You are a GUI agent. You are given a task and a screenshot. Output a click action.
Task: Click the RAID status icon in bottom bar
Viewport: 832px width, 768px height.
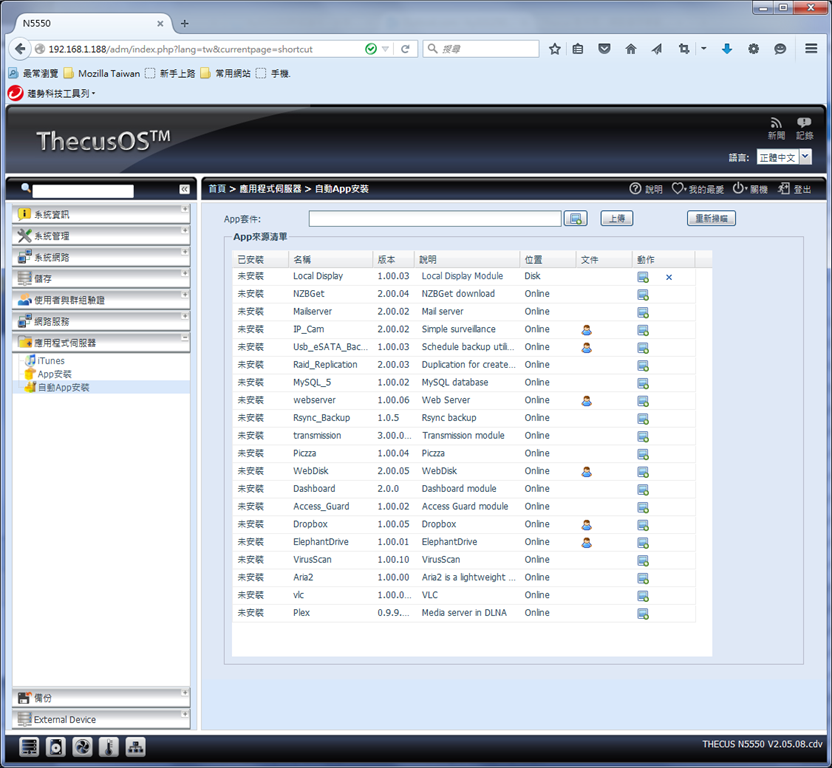tap(29, 747)
